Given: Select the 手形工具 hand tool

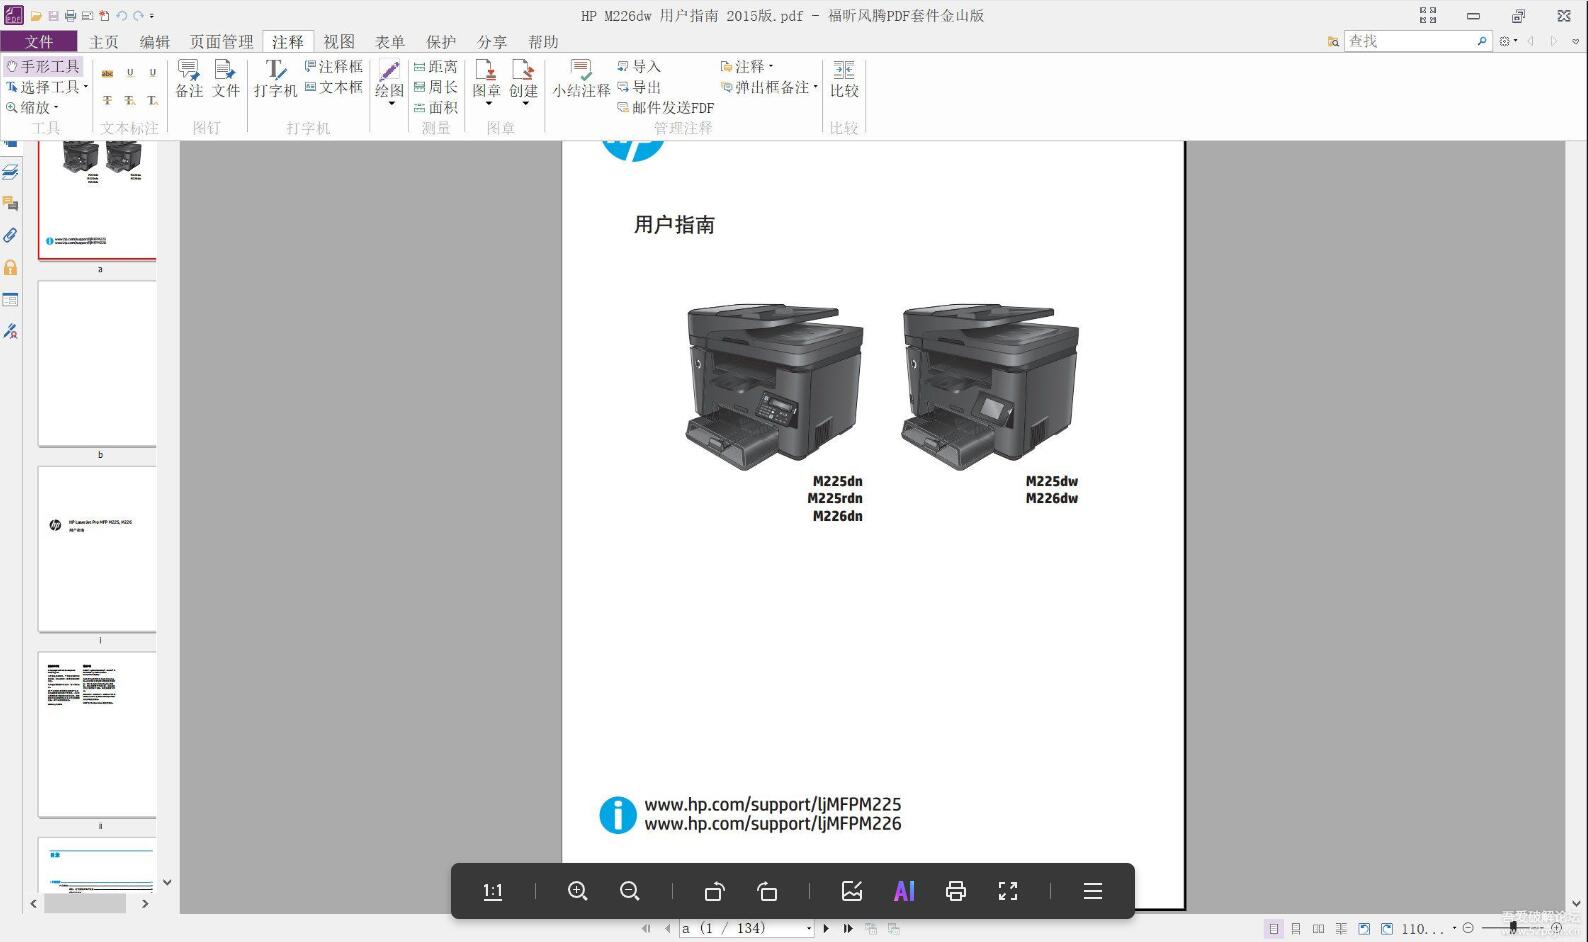Looking at the screenshot, I should click(43, 66).
